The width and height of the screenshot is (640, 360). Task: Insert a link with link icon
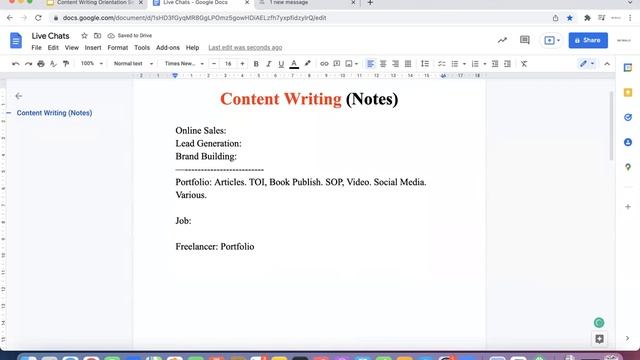click(324, 64)
